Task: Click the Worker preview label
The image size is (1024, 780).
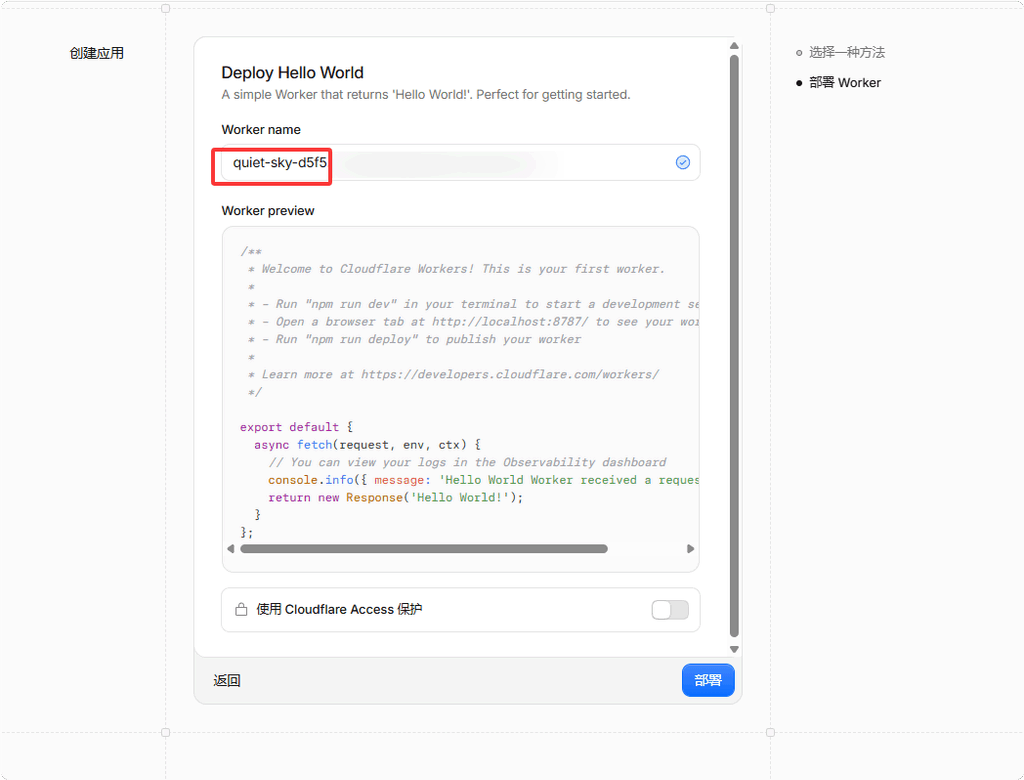Action: [x=268, y=210]
